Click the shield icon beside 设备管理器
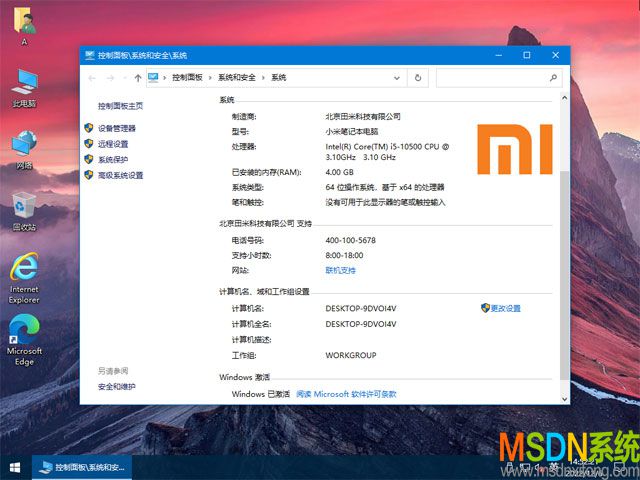 click(x=89, y=128)
